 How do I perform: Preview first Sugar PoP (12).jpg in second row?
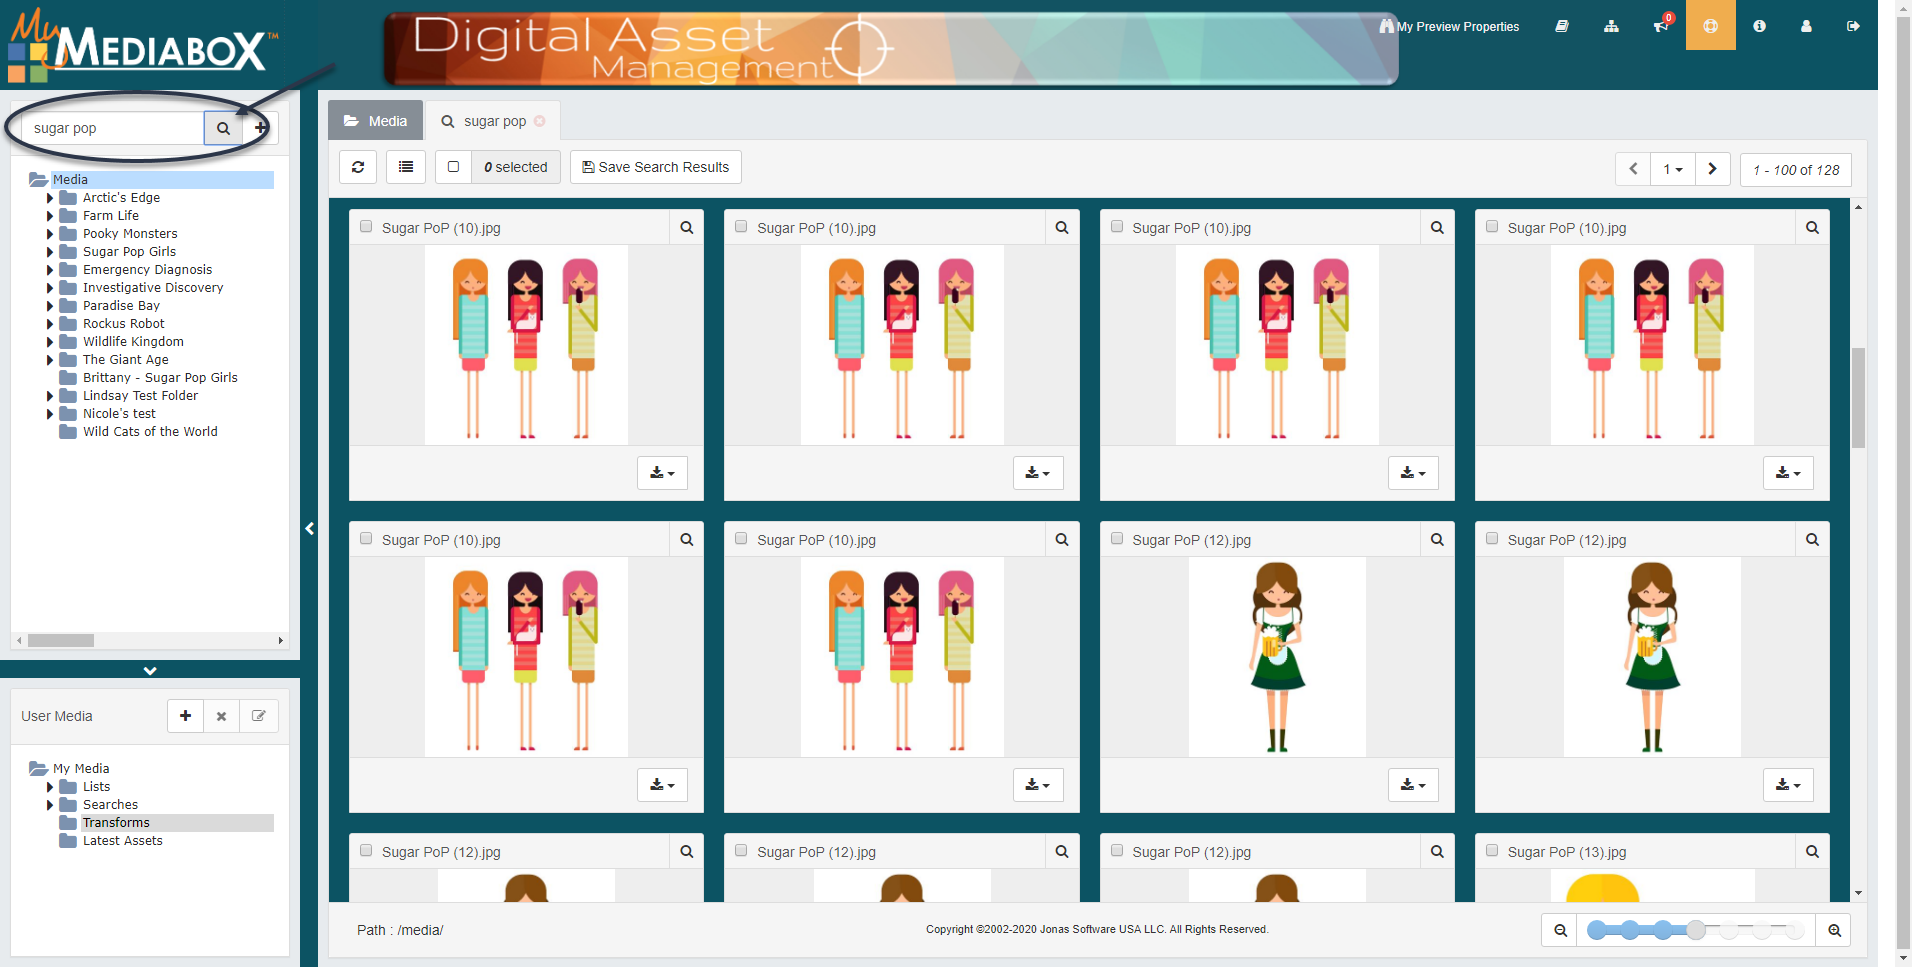click(1438, 540)
